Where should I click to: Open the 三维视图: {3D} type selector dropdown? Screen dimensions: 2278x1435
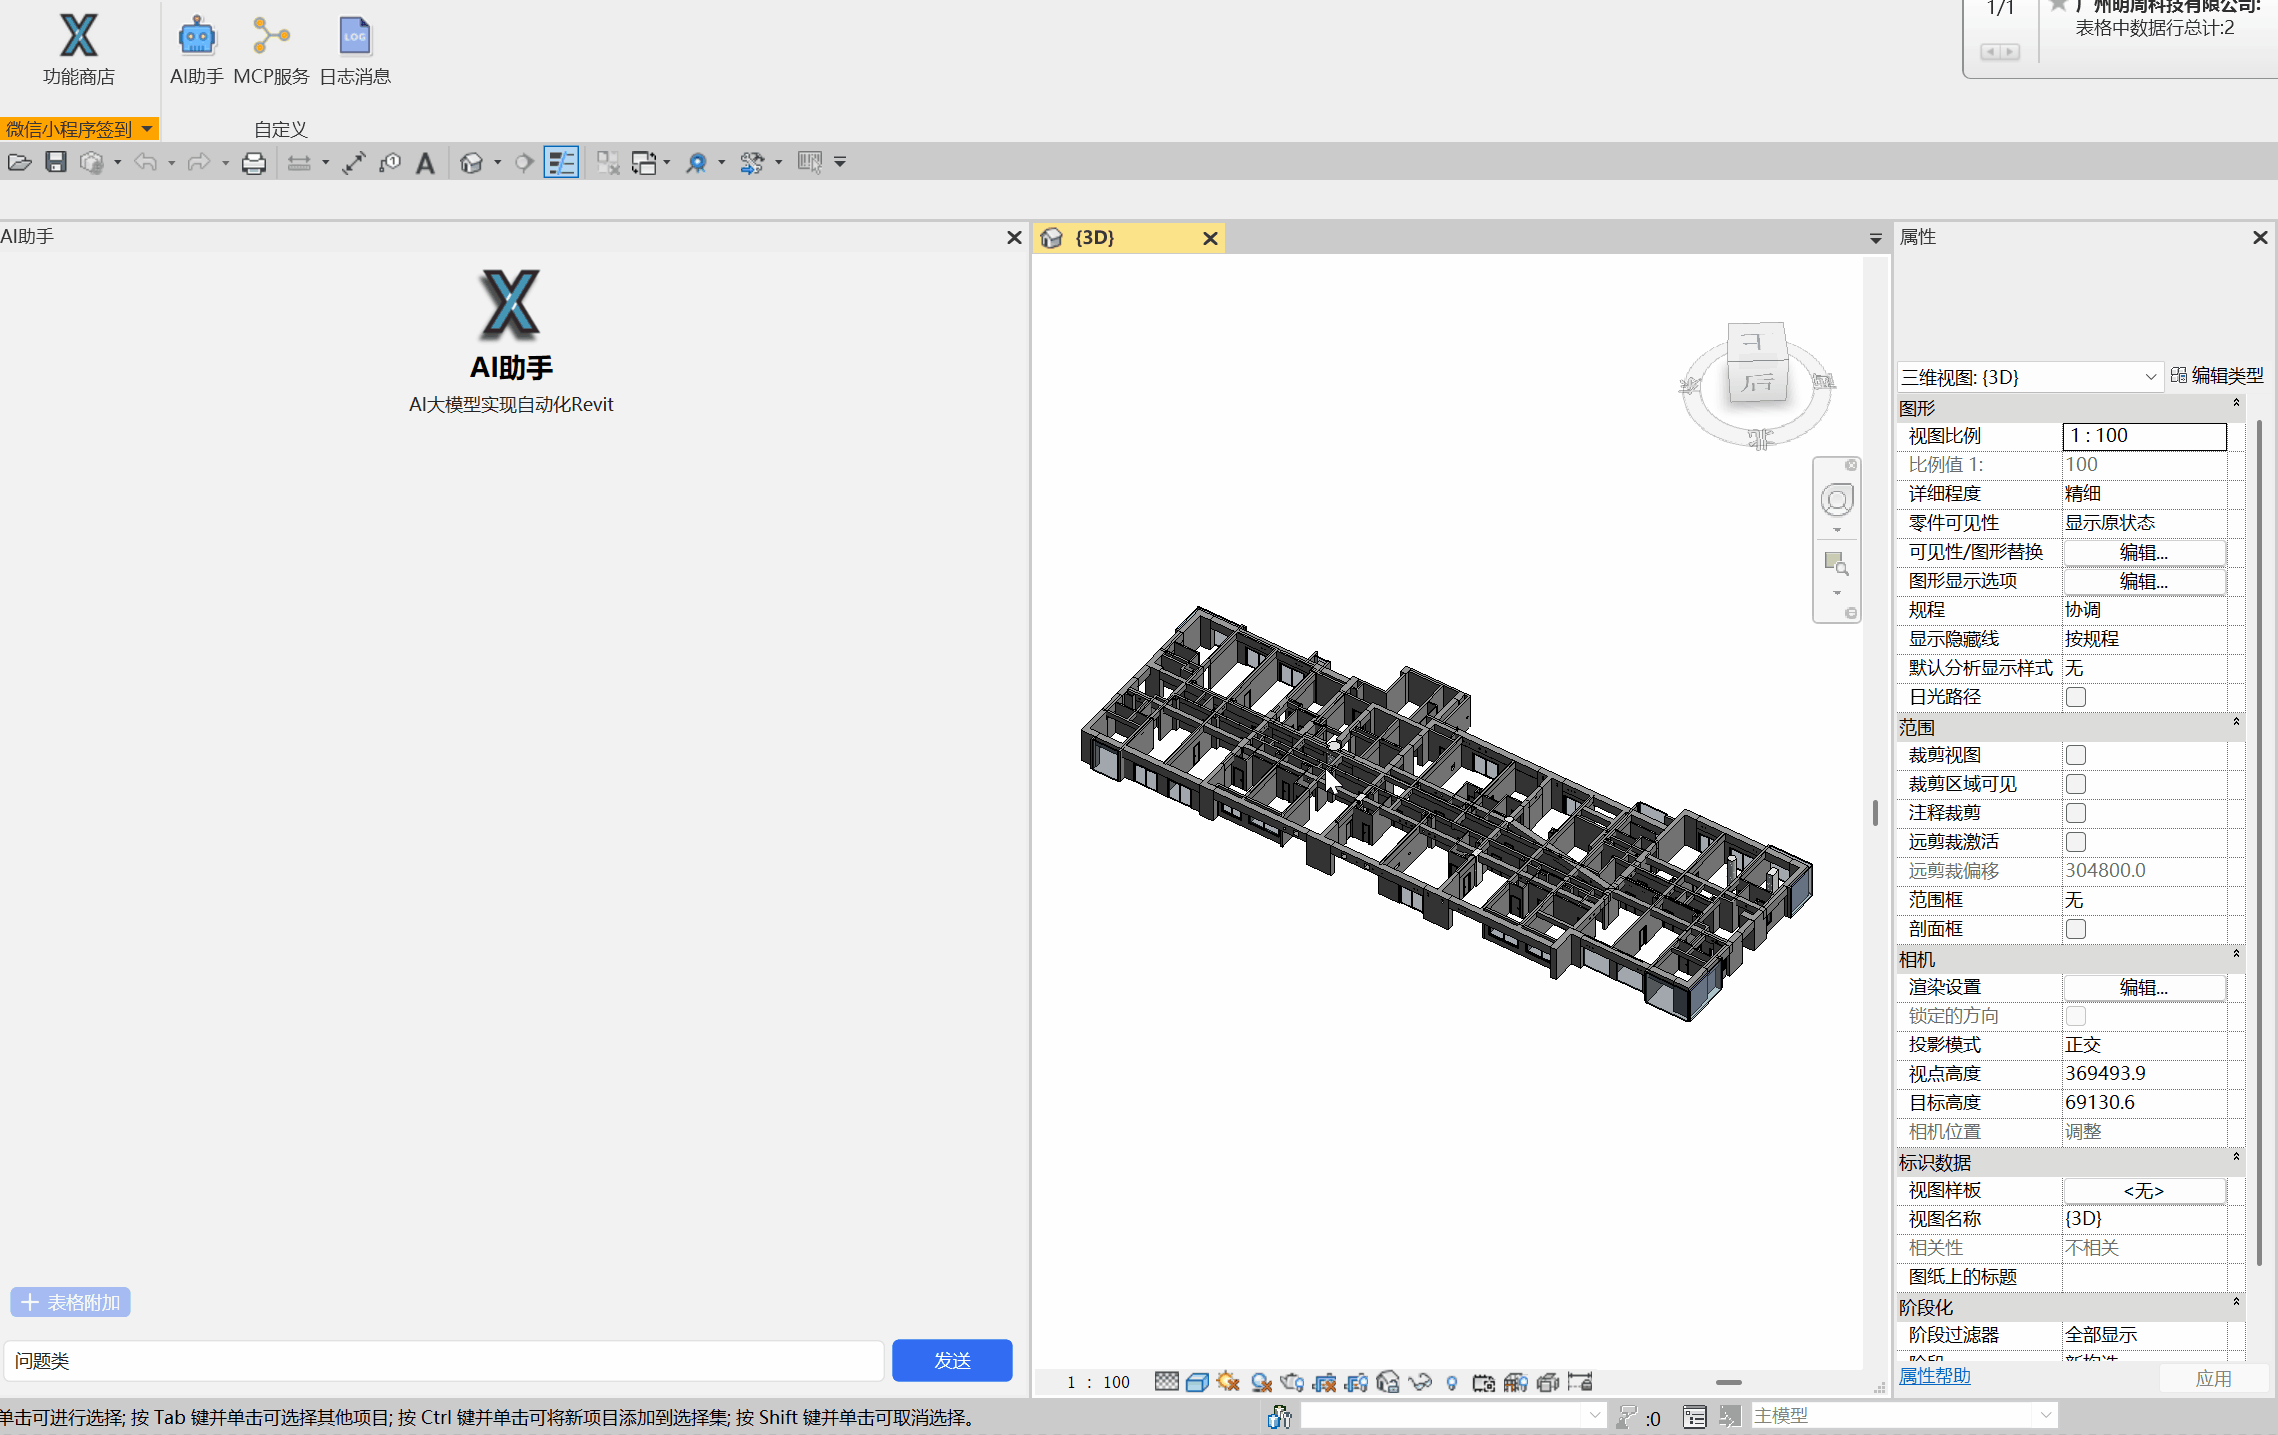(x=2029, y=377)
